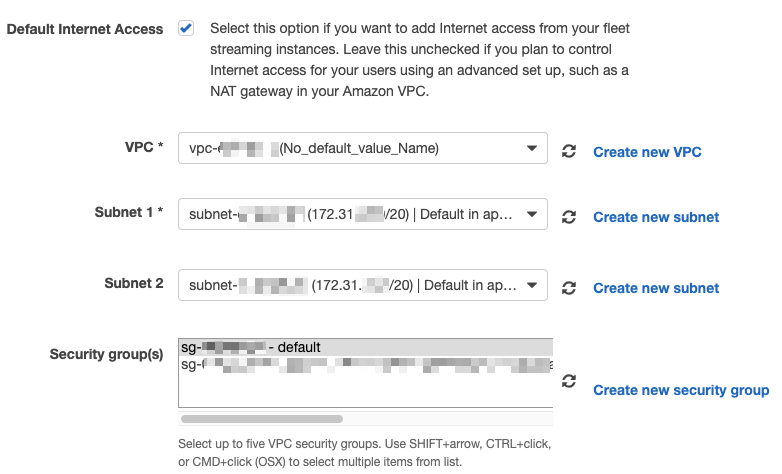Create new subnet next to Subnet 2
Screen dimensions: 782x474
656,288
